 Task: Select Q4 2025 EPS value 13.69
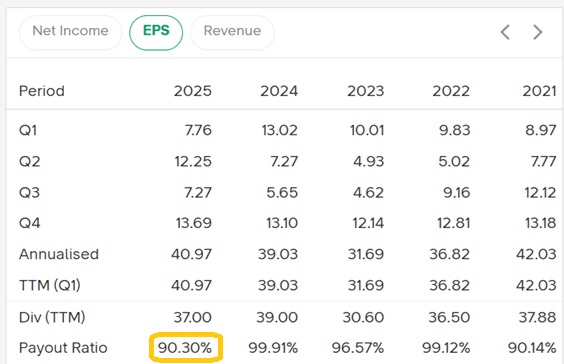click(194, 223)
